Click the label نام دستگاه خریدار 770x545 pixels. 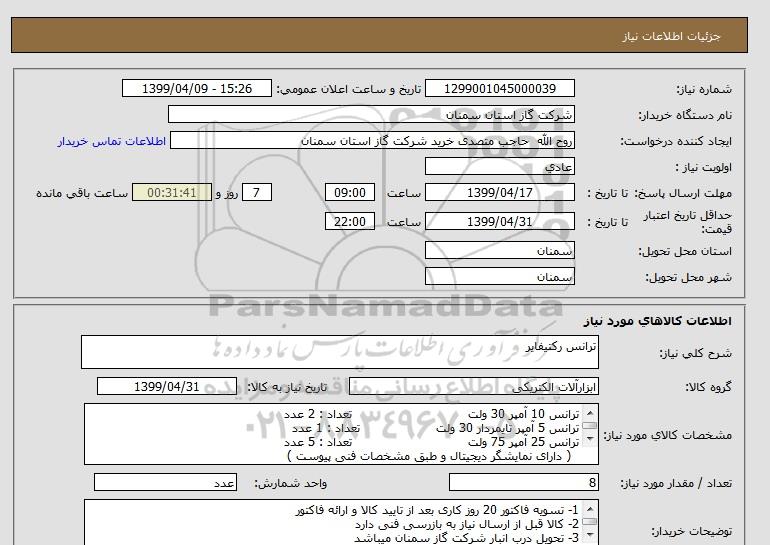click(685, 115)
